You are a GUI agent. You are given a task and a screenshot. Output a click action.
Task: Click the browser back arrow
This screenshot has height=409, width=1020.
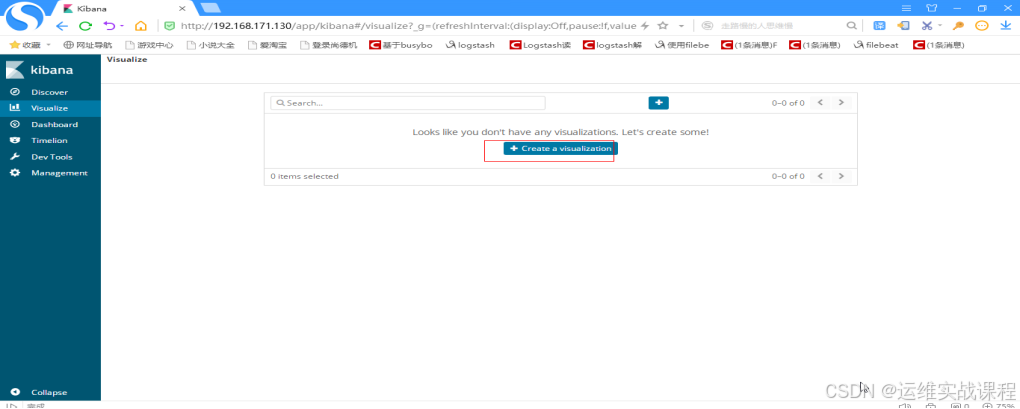coord(62,26)
